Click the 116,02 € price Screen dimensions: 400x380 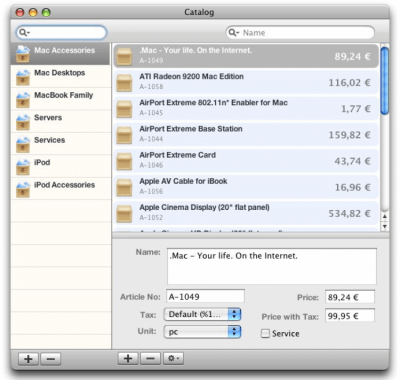click(349, 83)
